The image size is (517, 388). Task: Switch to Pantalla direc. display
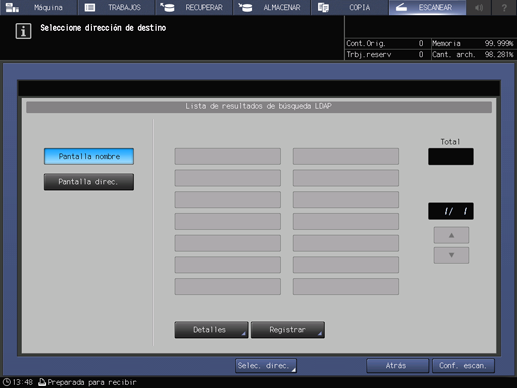click(89, 182)
